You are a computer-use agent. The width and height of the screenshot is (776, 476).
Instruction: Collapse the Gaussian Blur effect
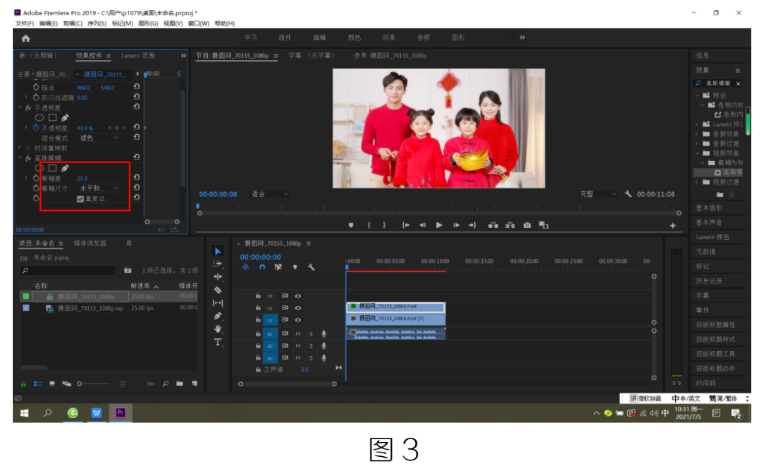click(20, 158)
